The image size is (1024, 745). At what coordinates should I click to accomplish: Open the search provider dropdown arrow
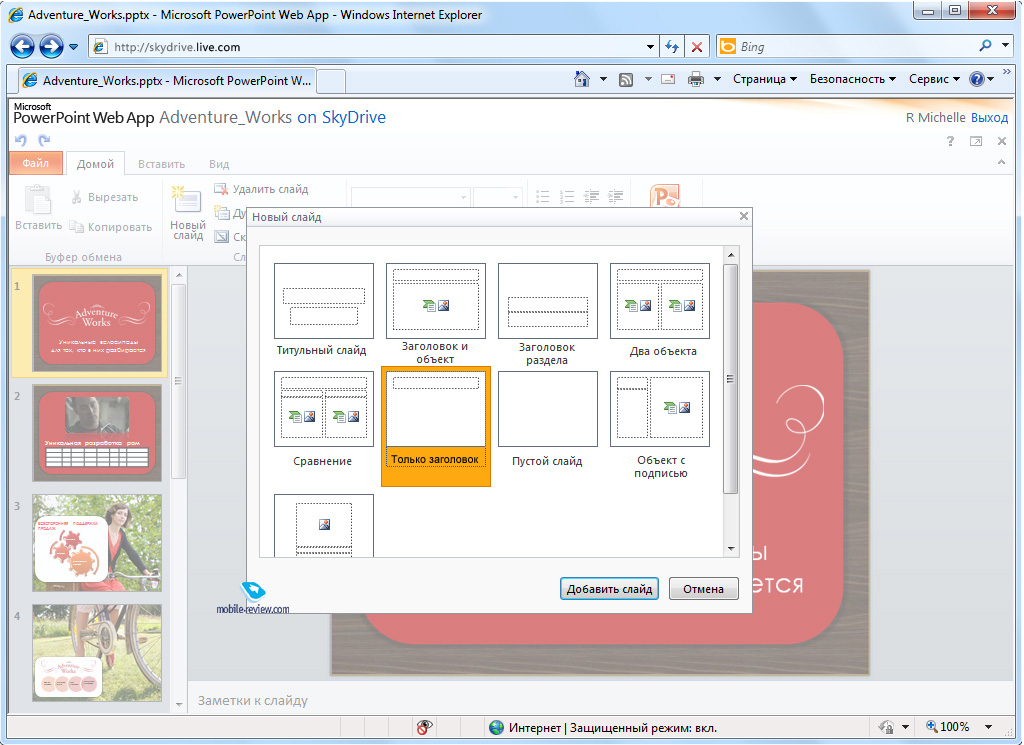(x=1006, y=46)
